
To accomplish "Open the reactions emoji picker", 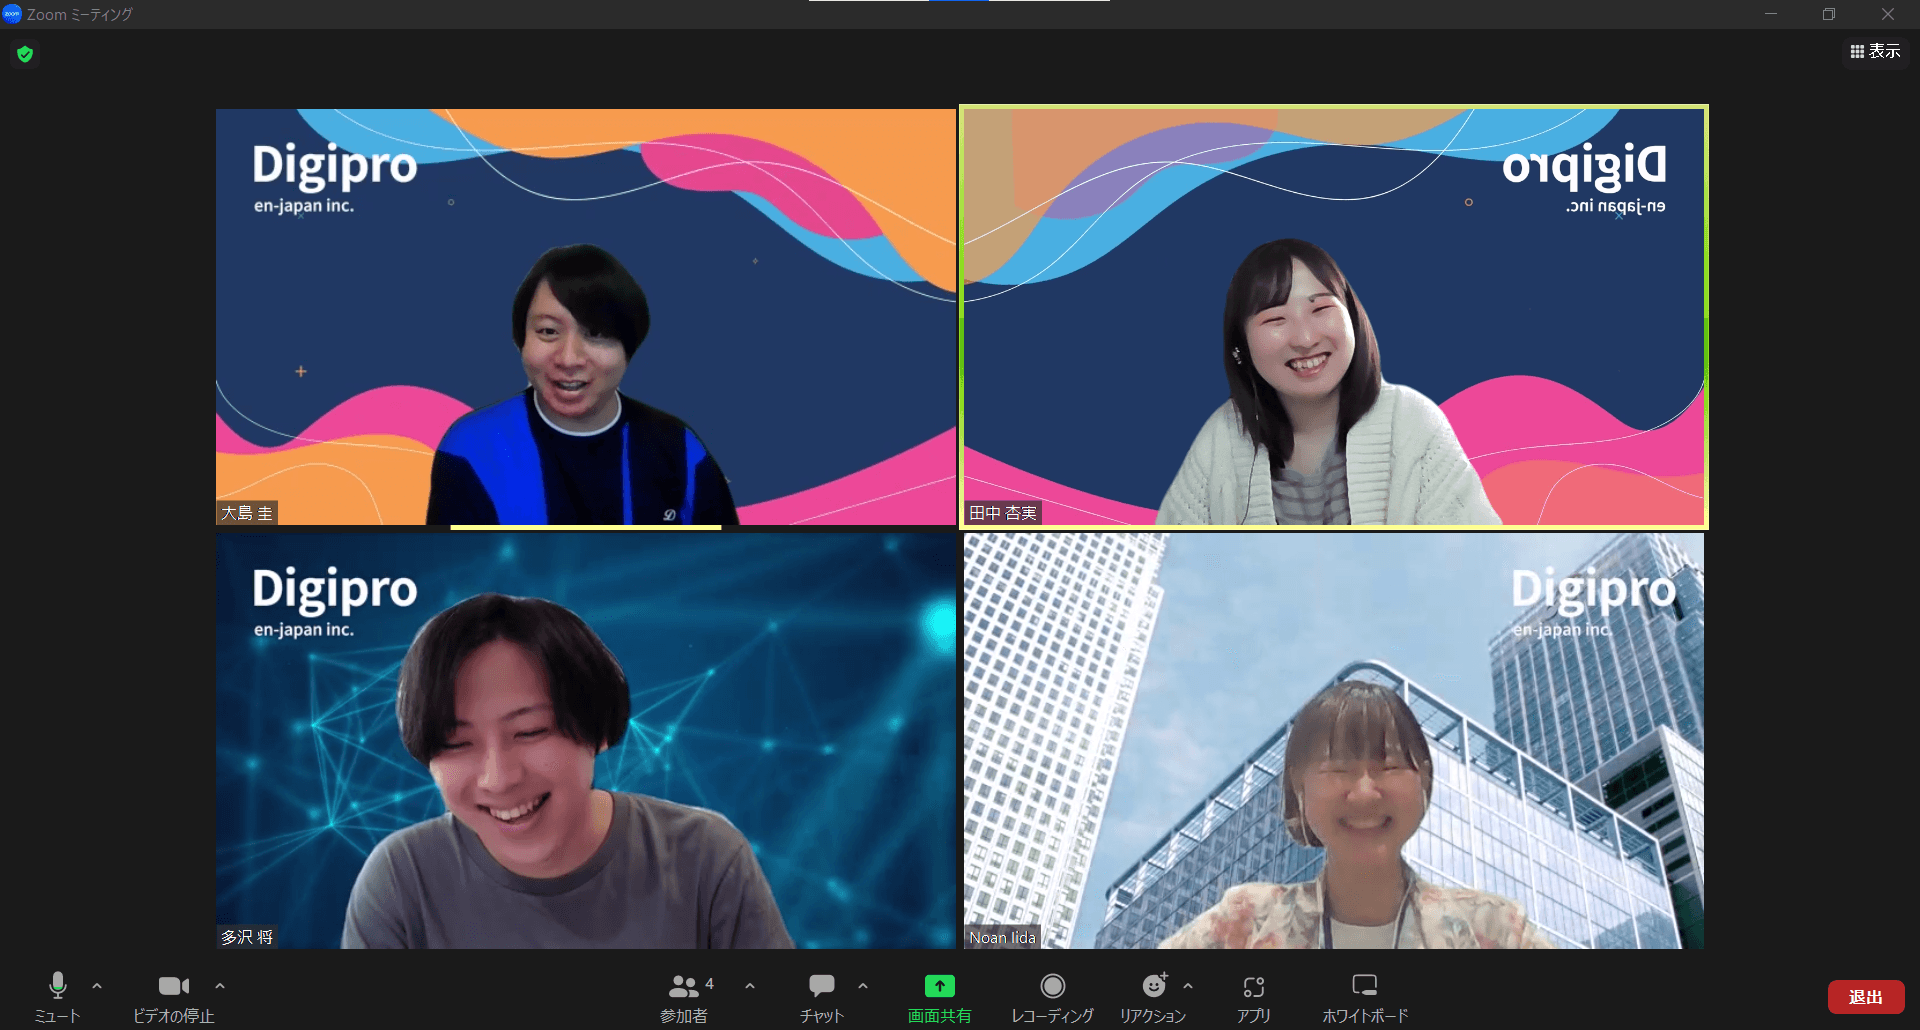I will [x=1153, y=996].
